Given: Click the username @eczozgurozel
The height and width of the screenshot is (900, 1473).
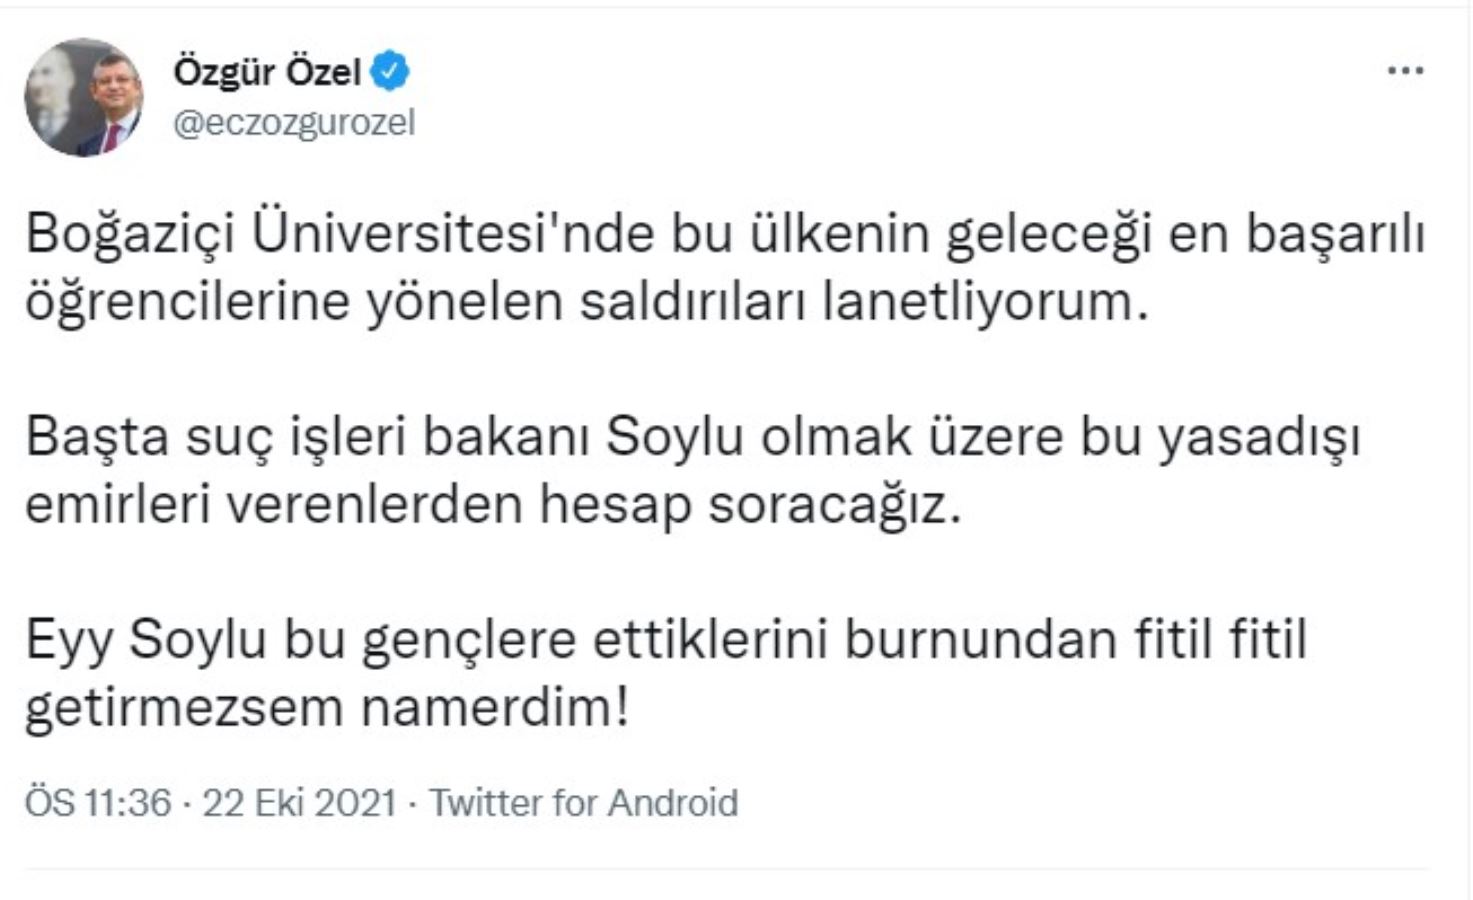Looking at the screenshot, I should pyautogui.click(x=293, y=121).
